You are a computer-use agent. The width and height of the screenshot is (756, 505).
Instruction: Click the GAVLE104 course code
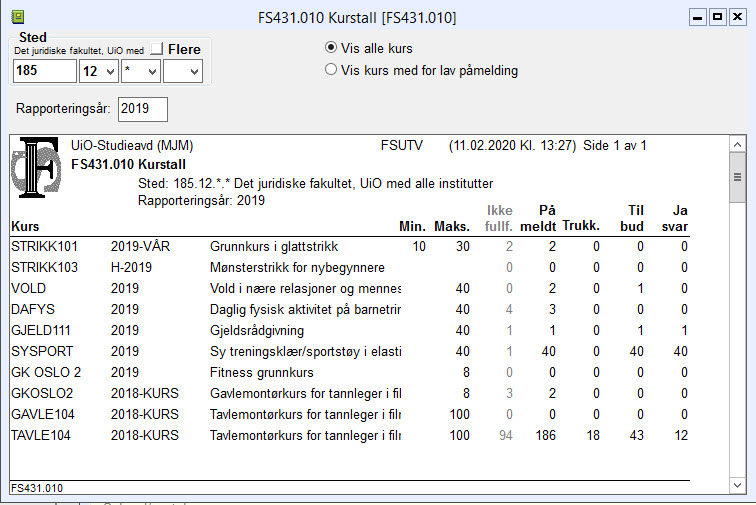click(43, 414)
